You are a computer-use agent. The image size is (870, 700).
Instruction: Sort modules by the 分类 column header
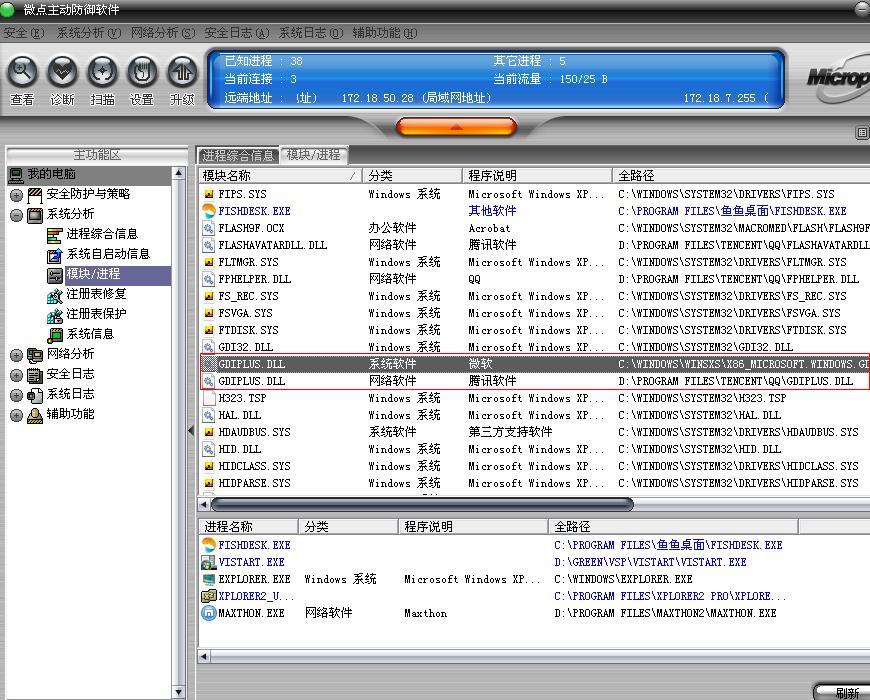tap(412, 176)
